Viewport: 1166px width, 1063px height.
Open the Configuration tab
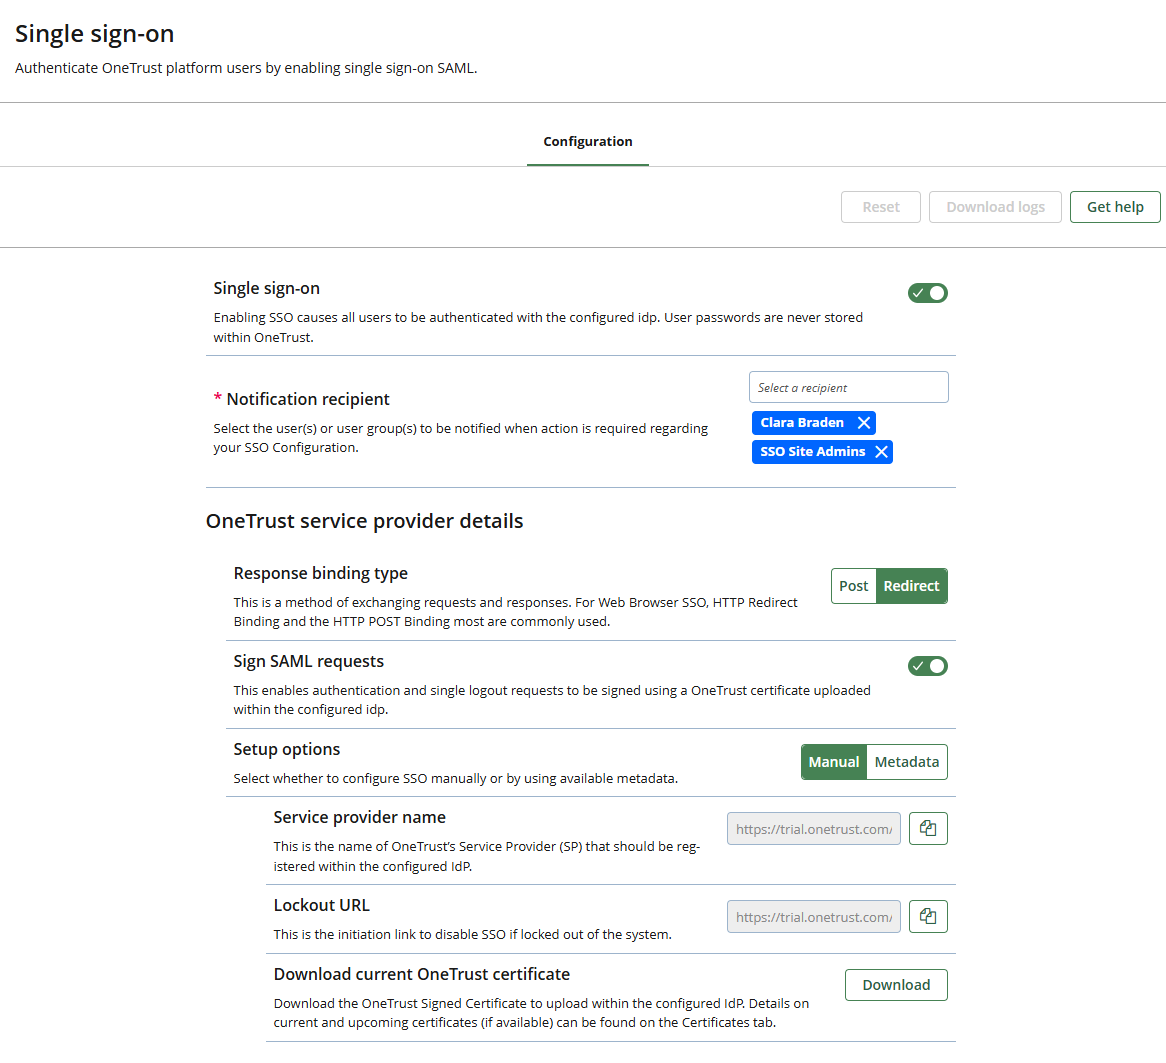click(587, 141)
